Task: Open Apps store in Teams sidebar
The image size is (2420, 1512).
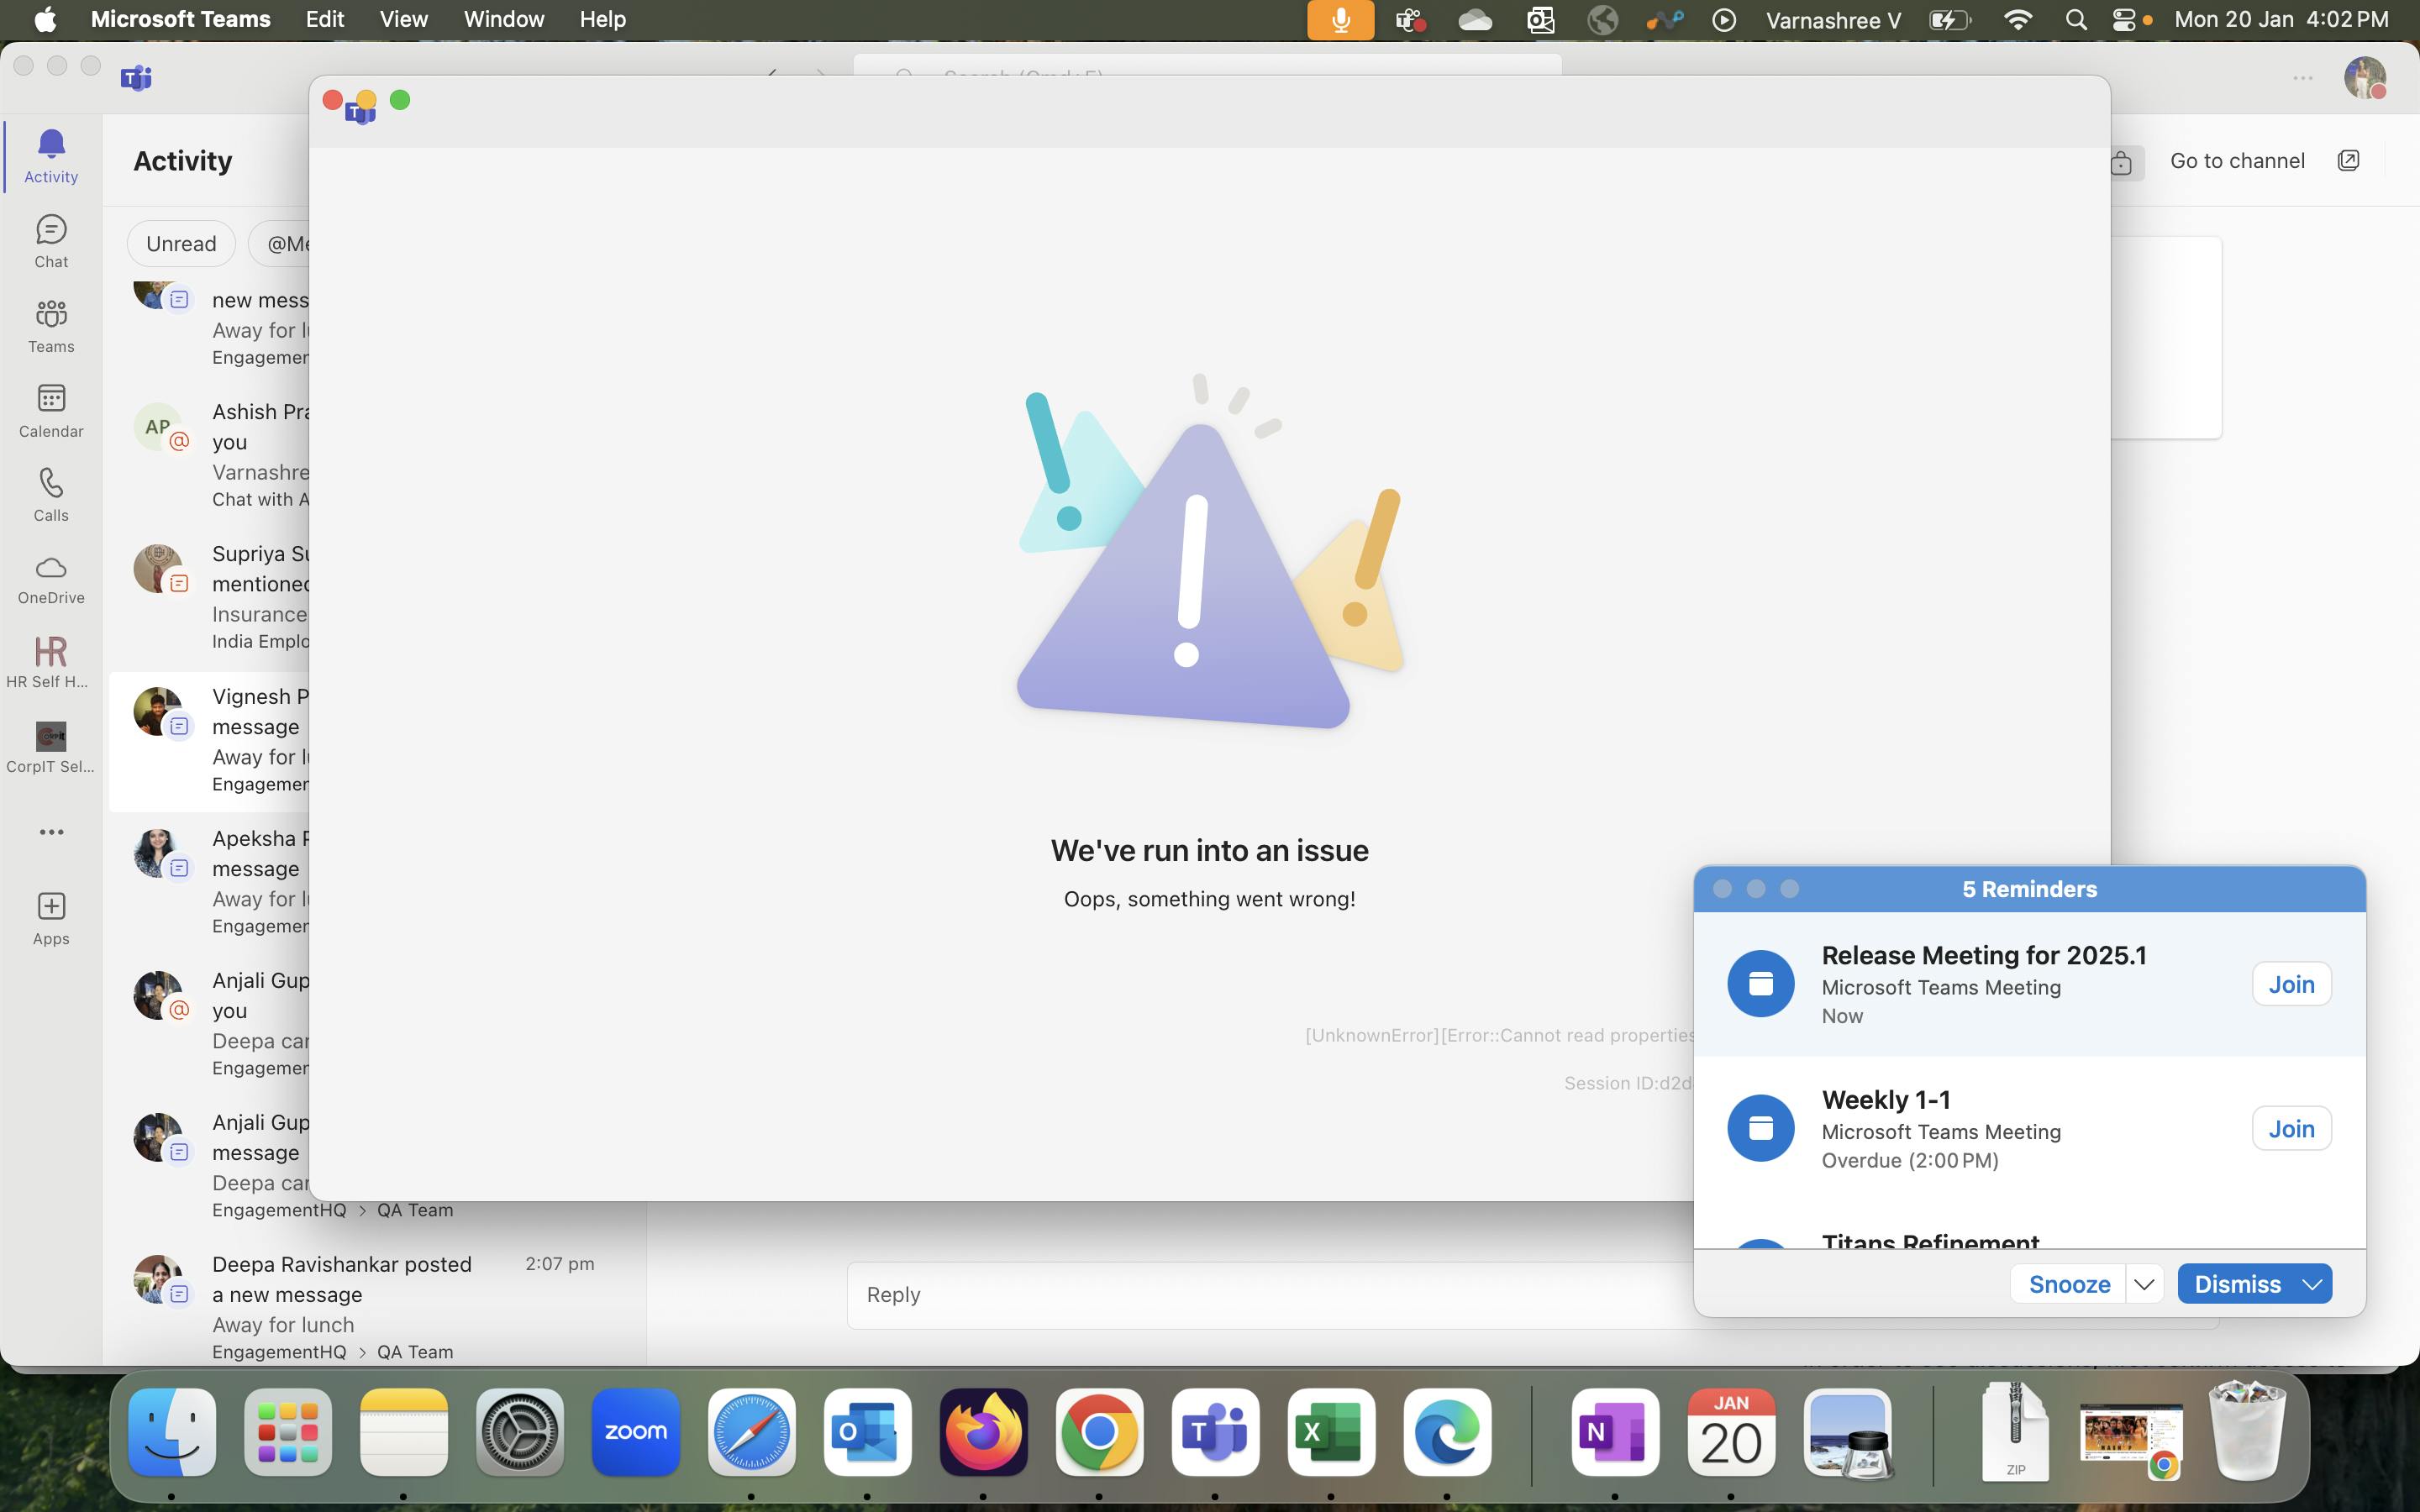Action: point(51,919)
